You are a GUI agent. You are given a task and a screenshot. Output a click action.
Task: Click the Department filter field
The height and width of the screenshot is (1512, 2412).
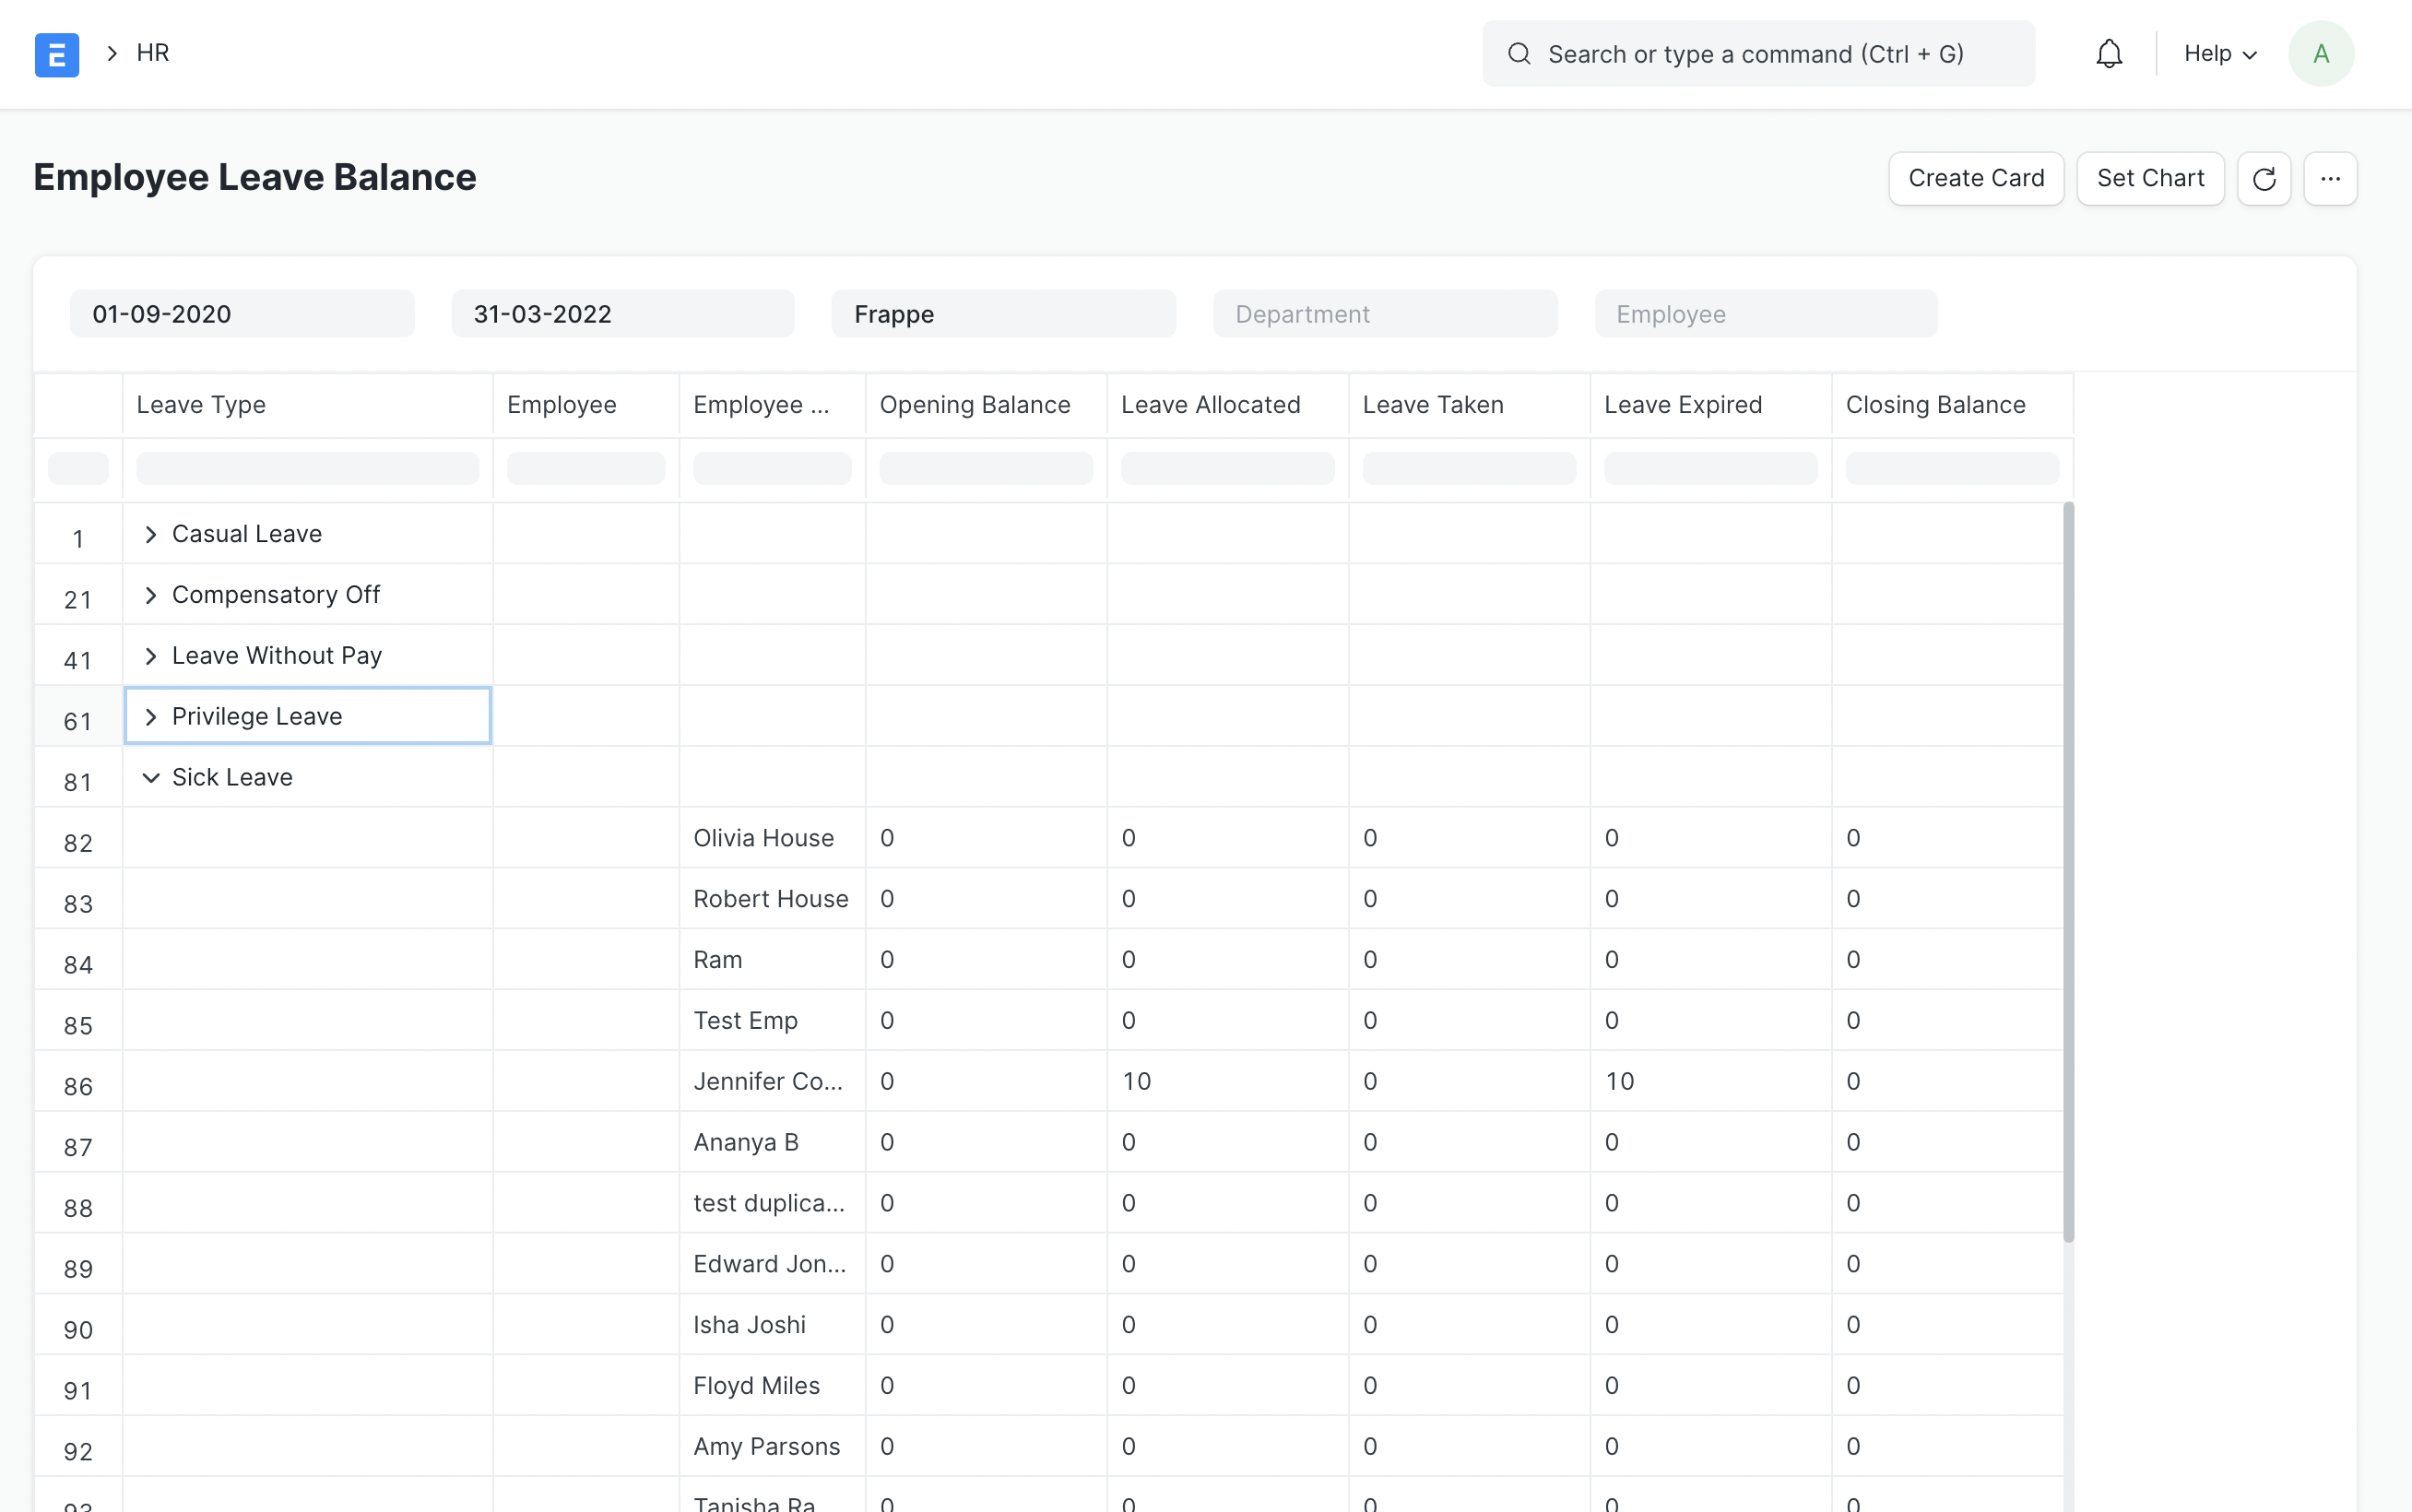pyautogui.click(x=1384, y=314)
